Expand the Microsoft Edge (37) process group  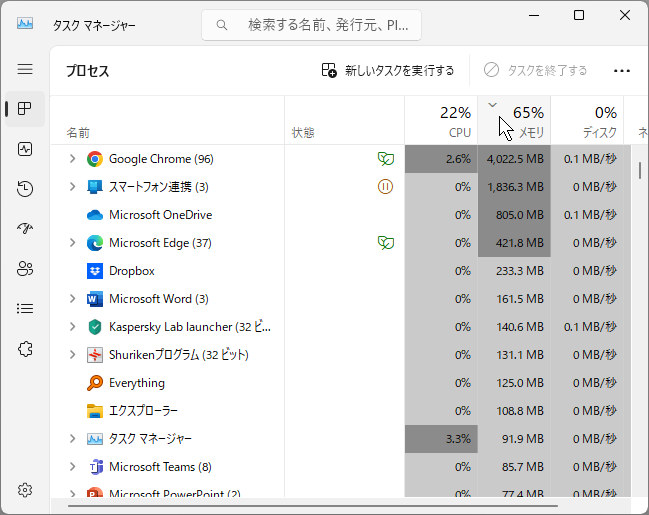pyautogui.click(x=72, y=243)
